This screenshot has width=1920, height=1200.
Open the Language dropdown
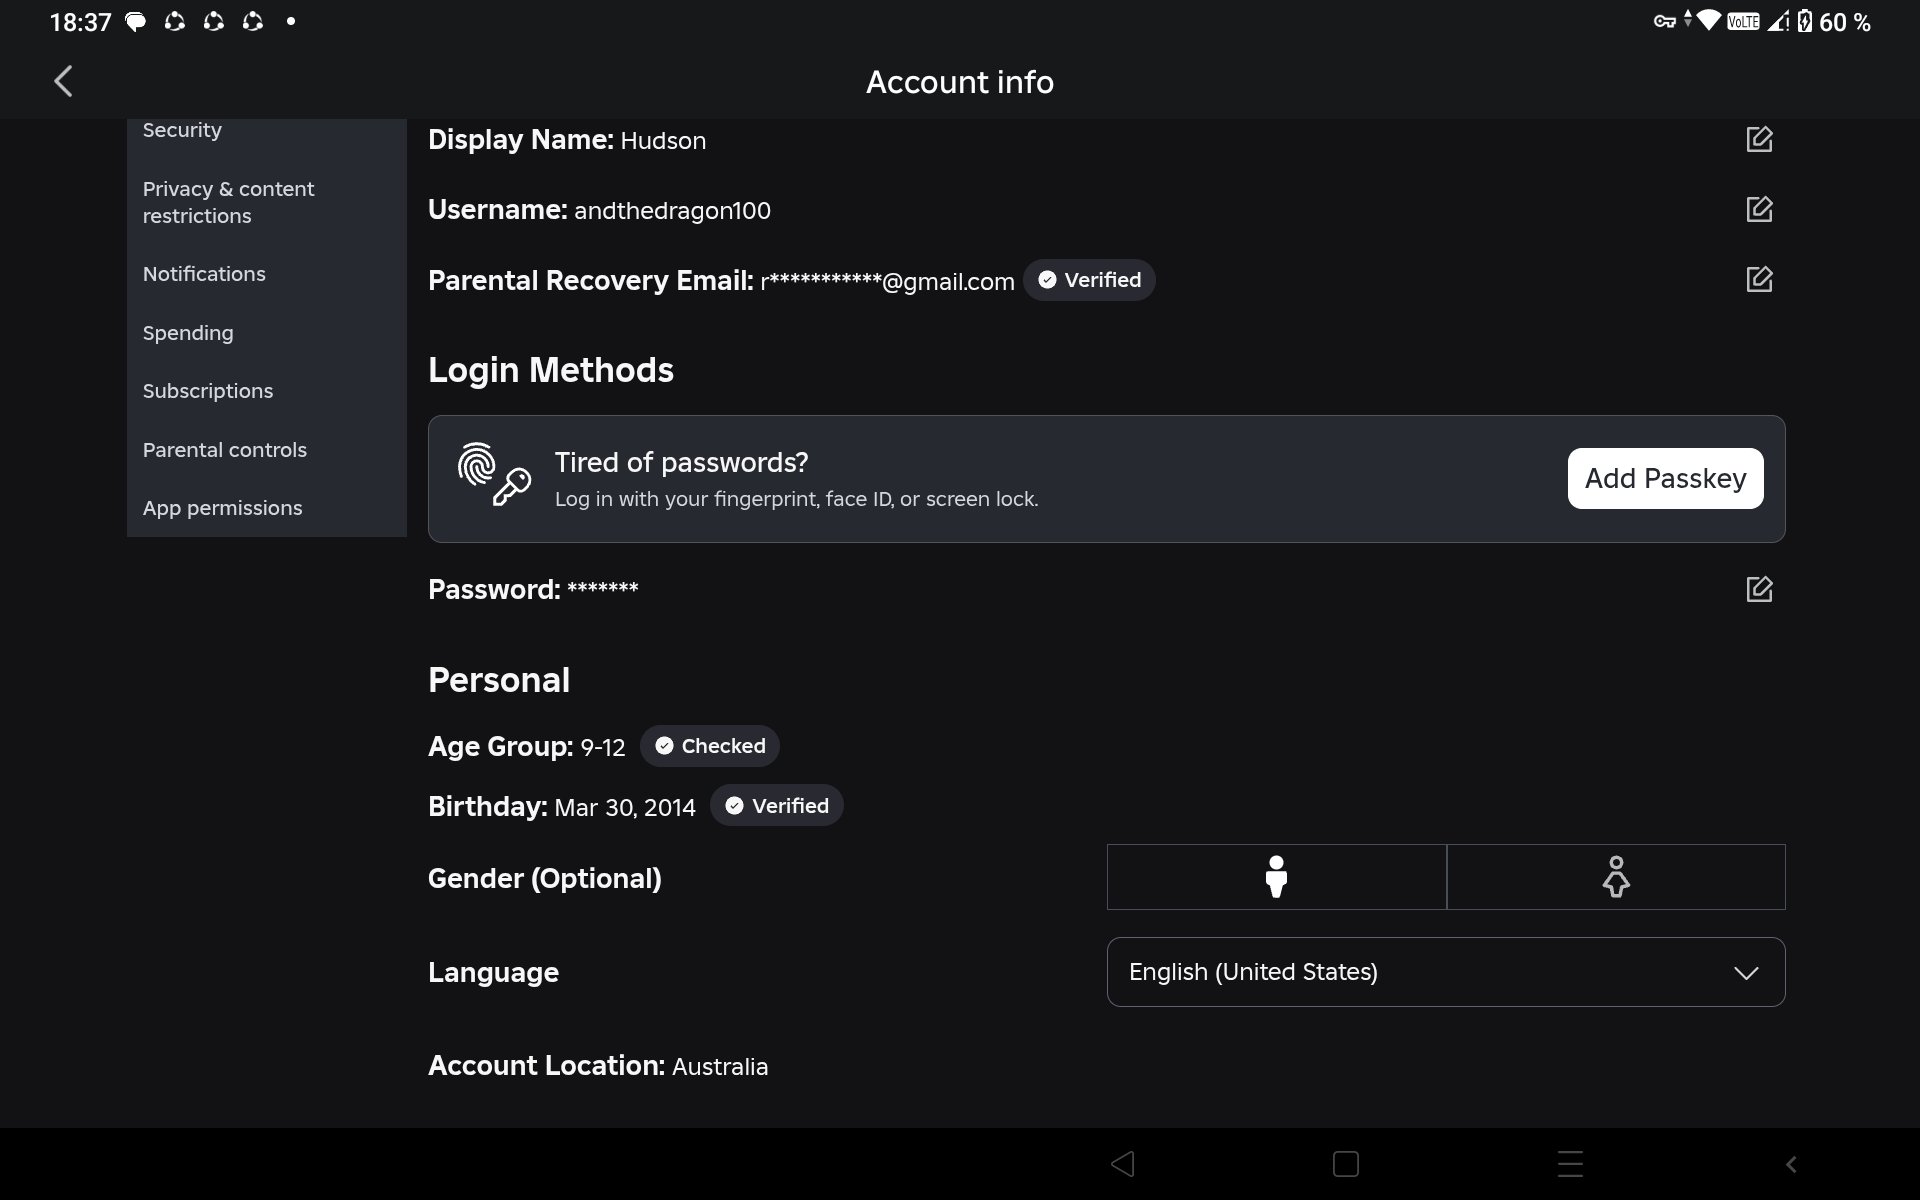(1446, 972)
